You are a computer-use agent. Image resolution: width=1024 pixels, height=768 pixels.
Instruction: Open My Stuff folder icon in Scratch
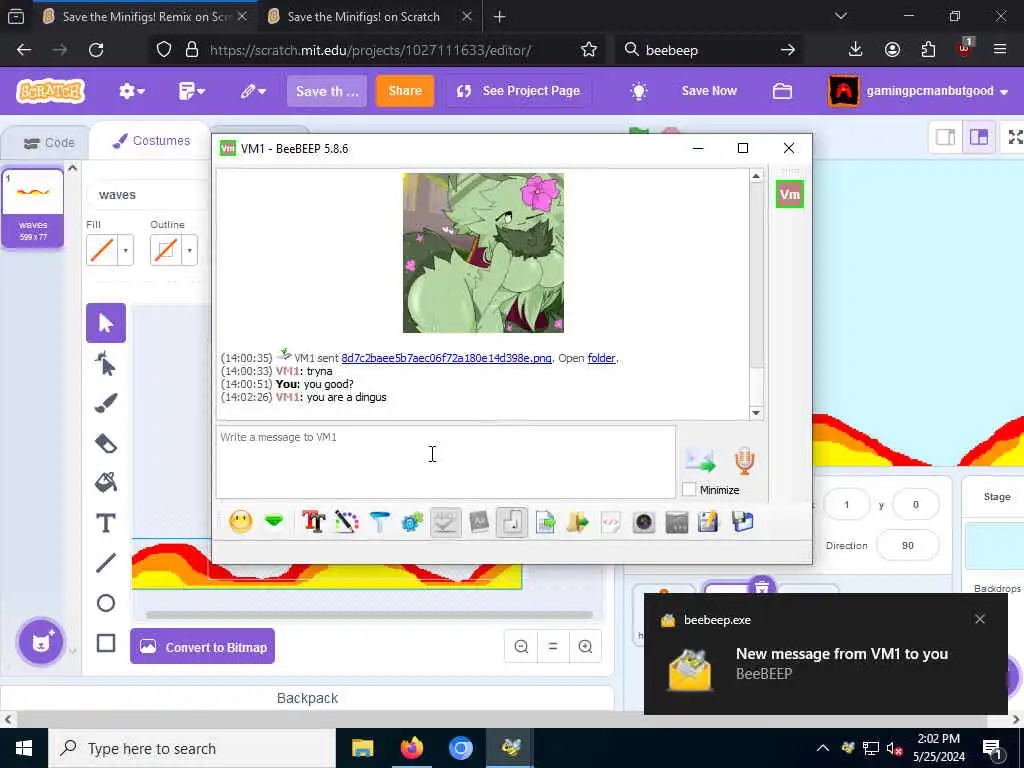tap(782, 91)
